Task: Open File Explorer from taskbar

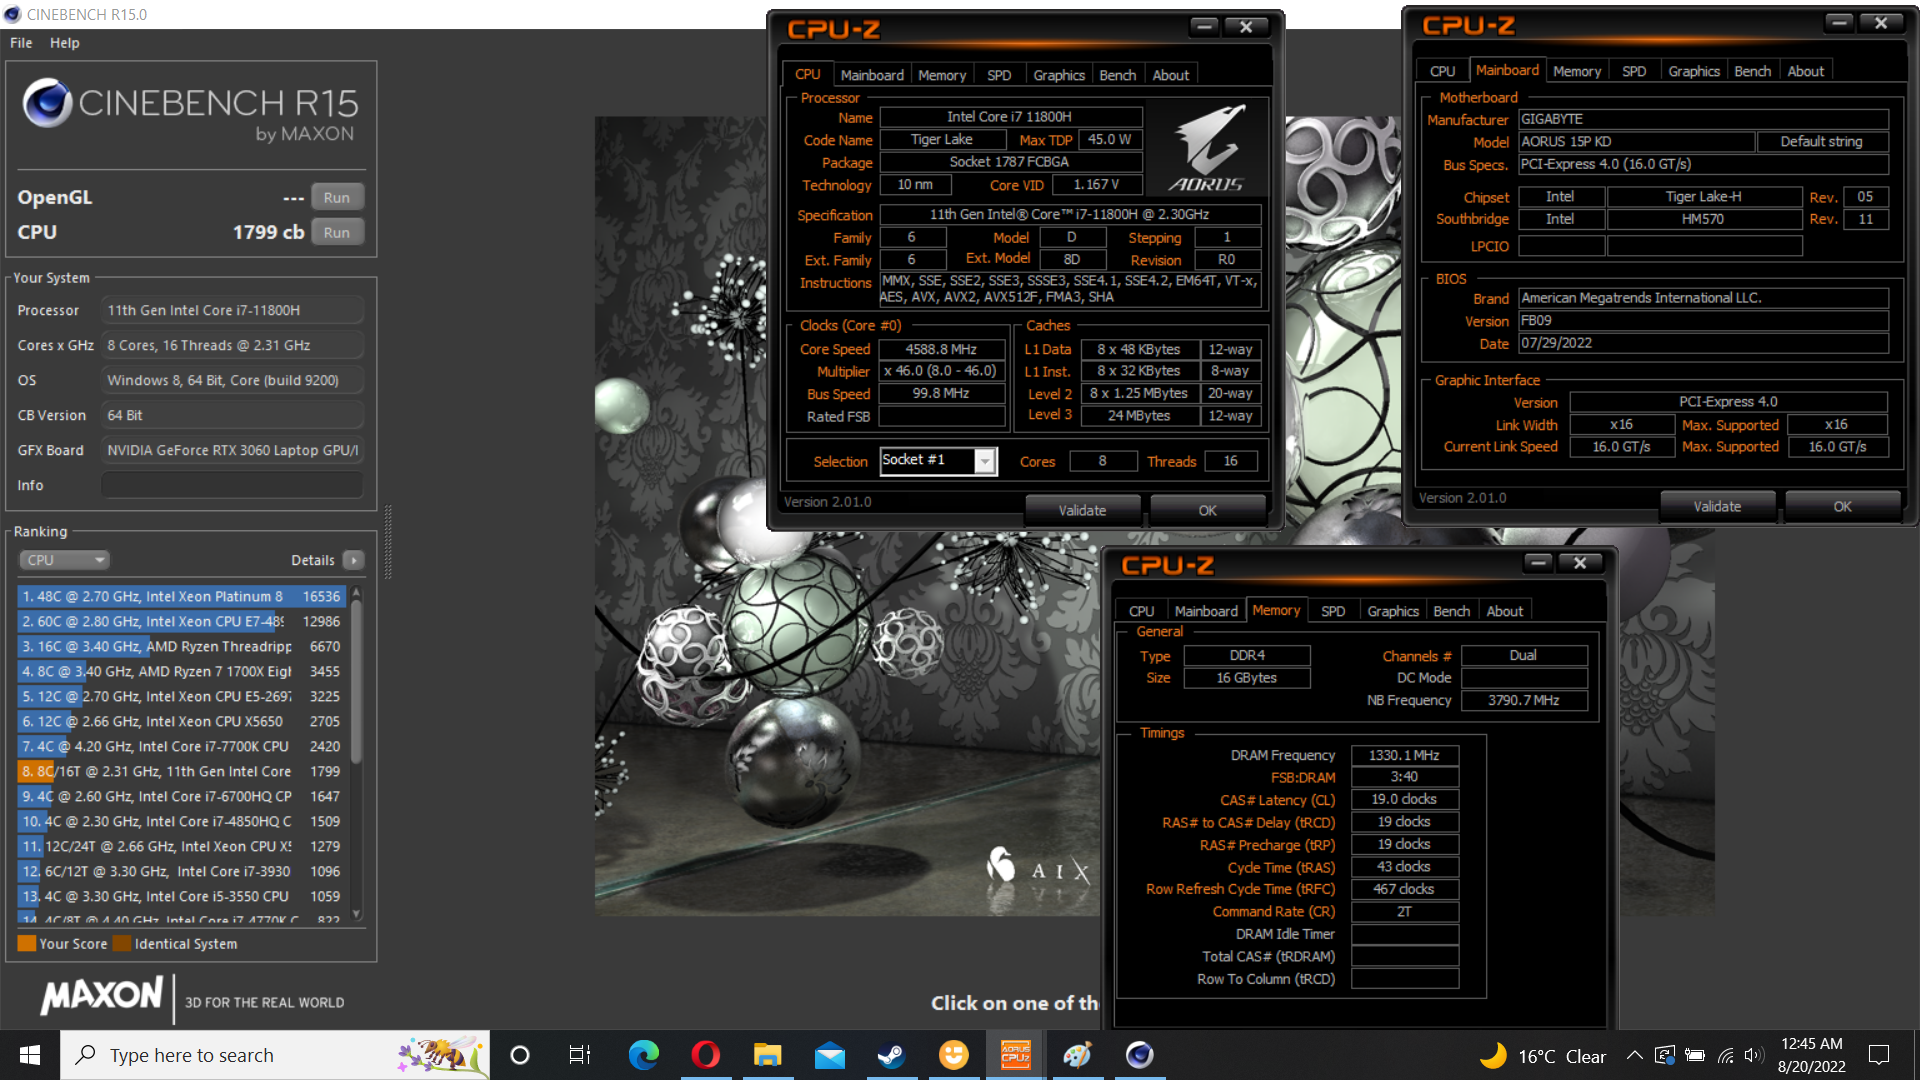Action: click(767, 1055)
